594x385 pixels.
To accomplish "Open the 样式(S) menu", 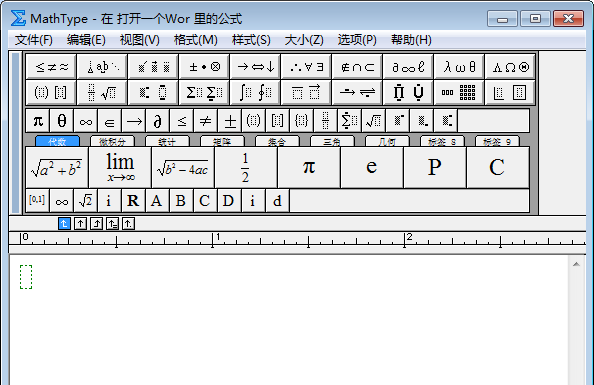I will (251, 39).
